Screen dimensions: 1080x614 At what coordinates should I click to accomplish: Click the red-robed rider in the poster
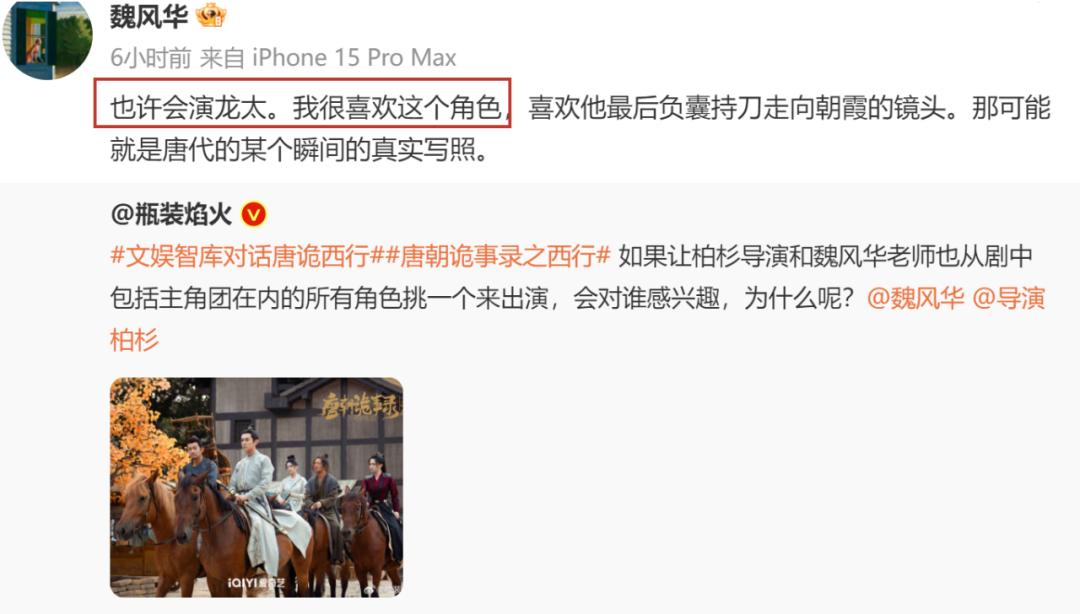[x=382, y=495]
